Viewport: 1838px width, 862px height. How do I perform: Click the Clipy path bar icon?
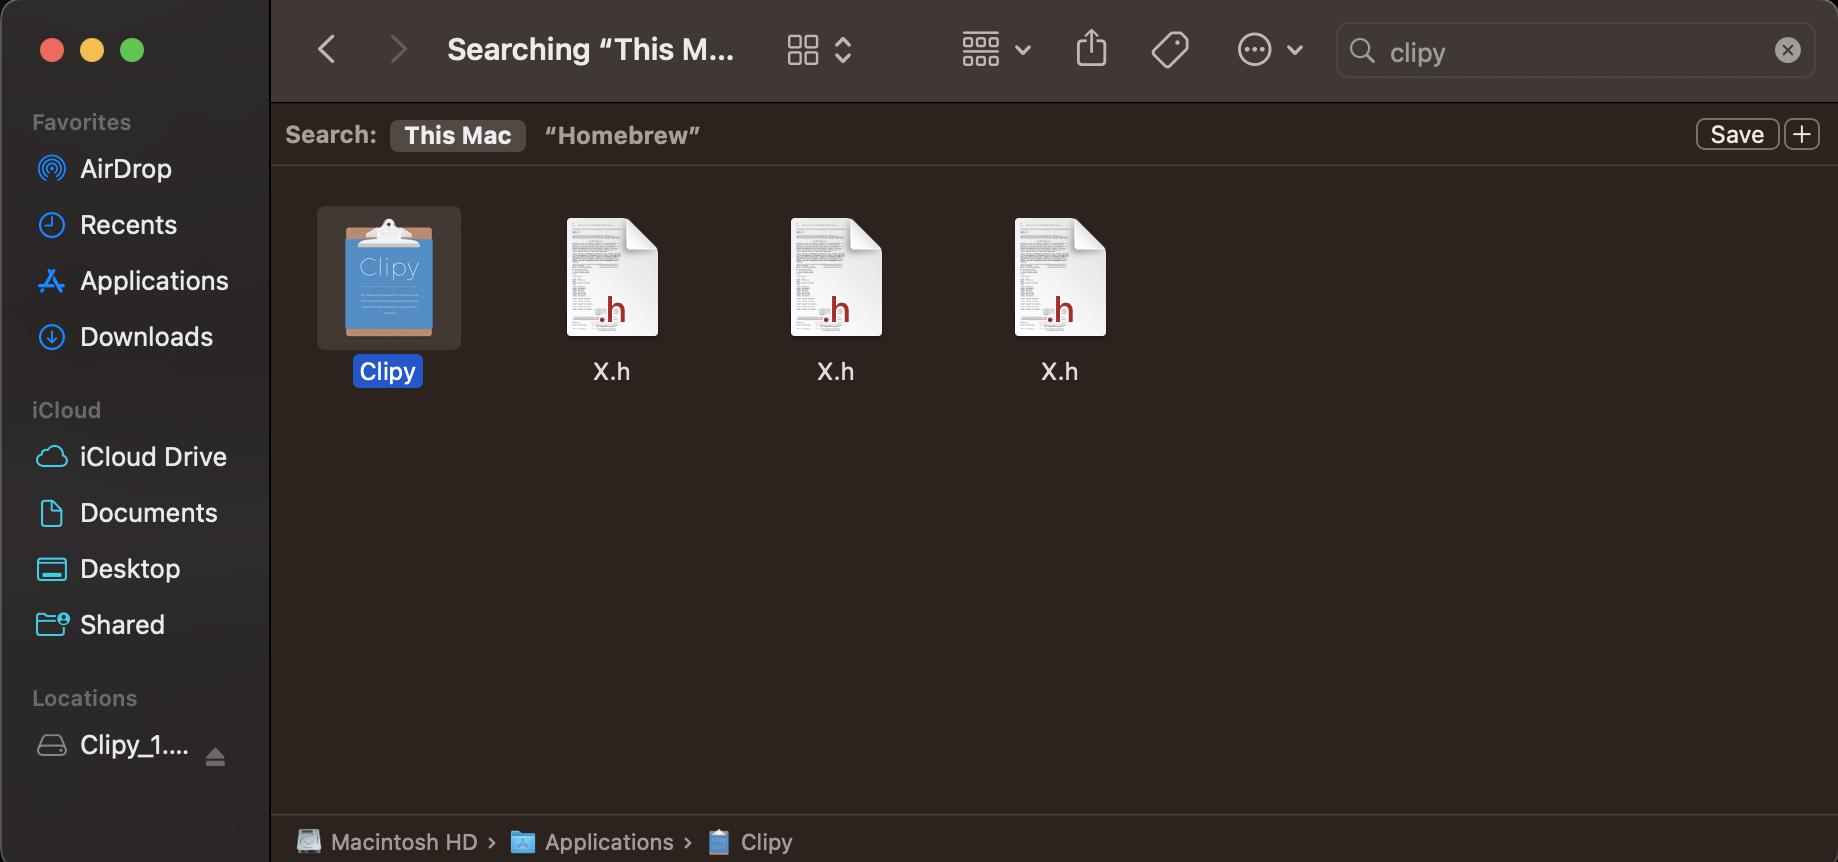pos(719,842)
